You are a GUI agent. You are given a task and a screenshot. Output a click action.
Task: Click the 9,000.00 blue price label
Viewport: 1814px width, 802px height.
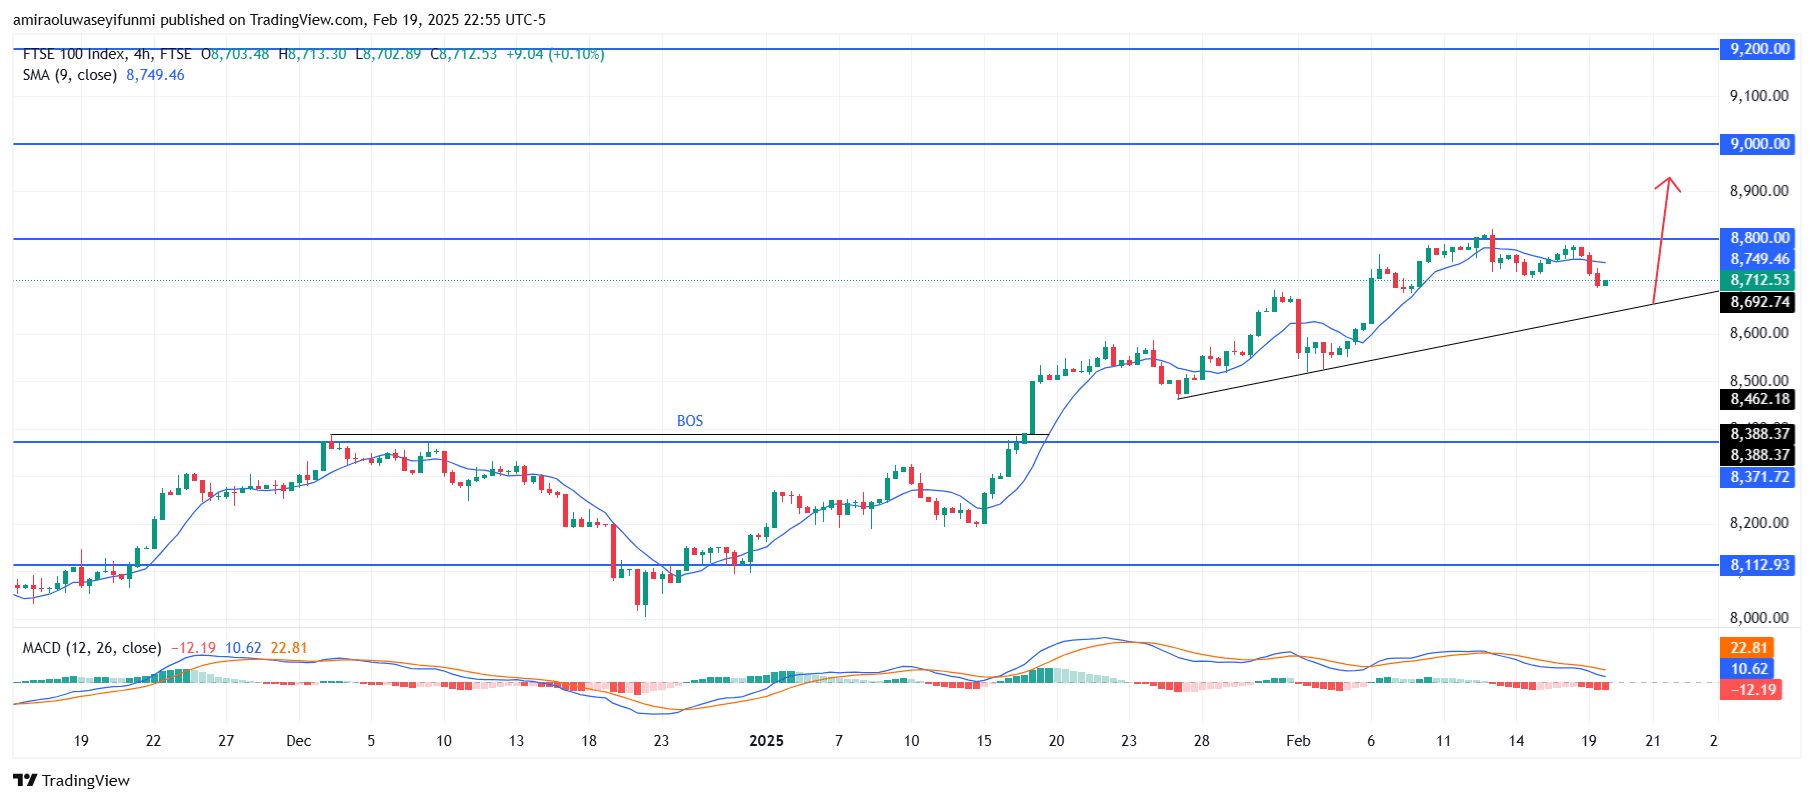(1759, 144)
